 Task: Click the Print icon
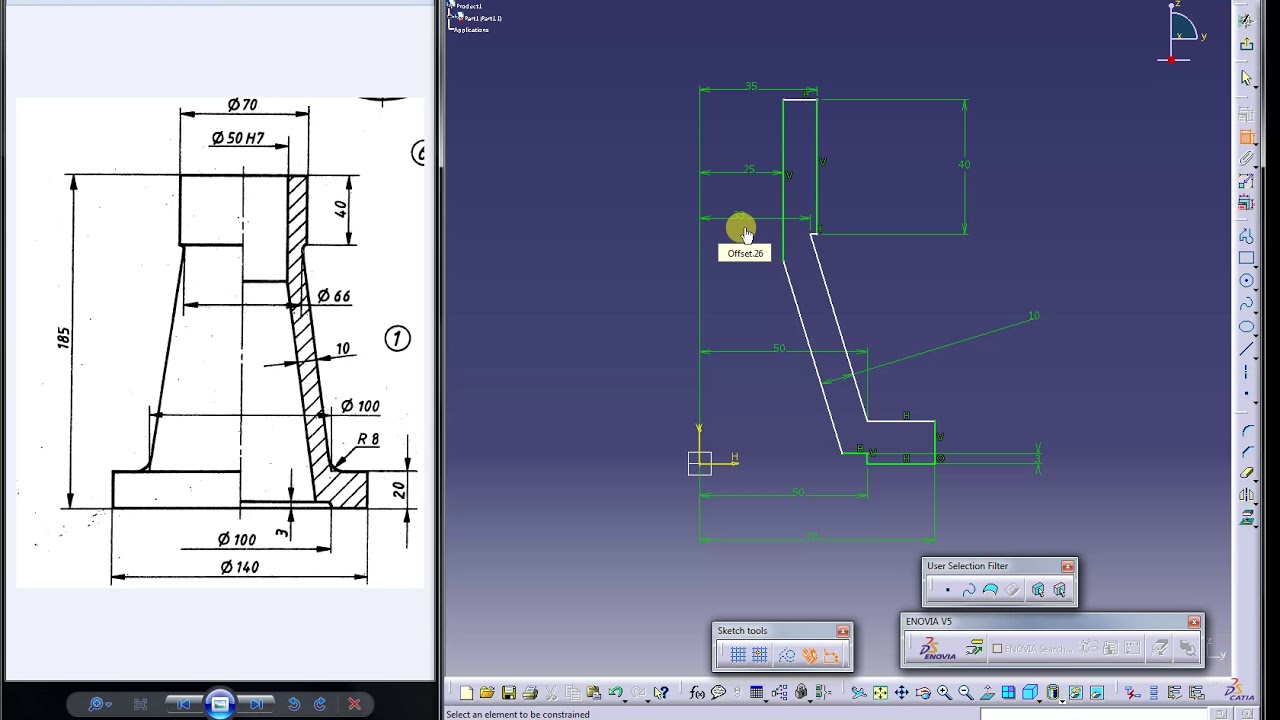tap(530, 692)
